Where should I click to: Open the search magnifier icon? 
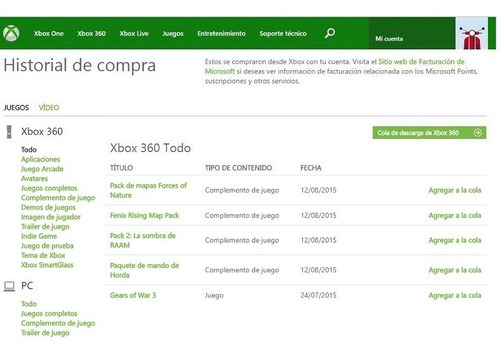coord(330,33)
